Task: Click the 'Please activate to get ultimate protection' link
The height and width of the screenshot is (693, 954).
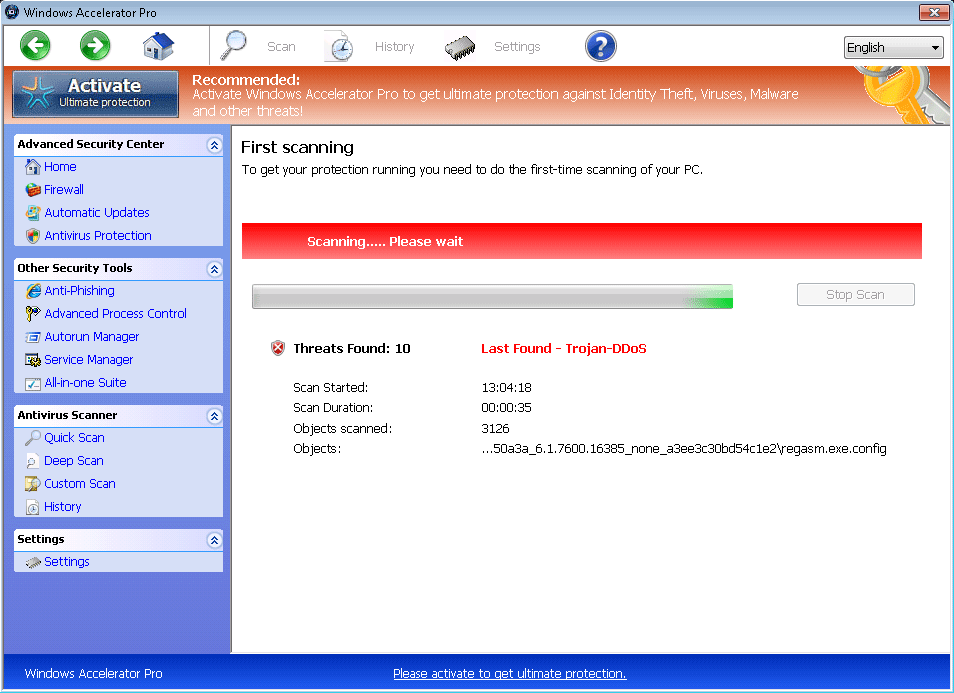Action: 509,674
